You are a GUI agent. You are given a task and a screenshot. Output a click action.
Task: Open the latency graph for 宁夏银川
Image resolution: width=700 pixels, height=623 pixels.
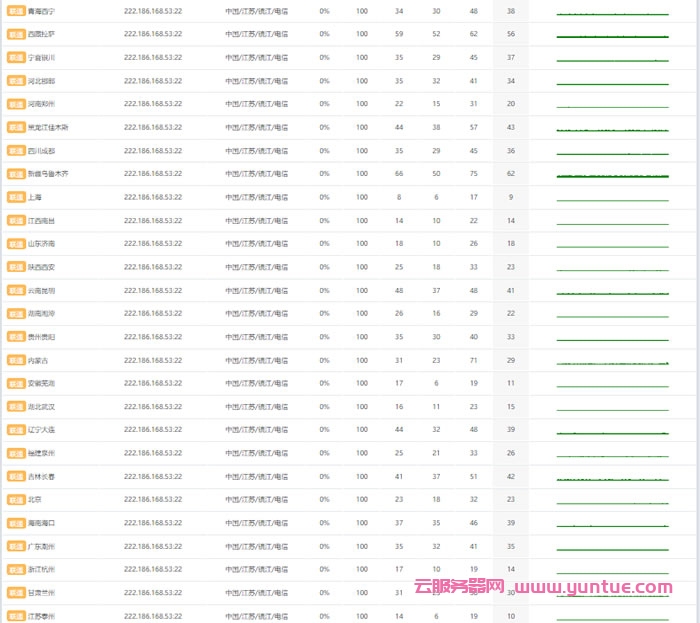(612, 59)
